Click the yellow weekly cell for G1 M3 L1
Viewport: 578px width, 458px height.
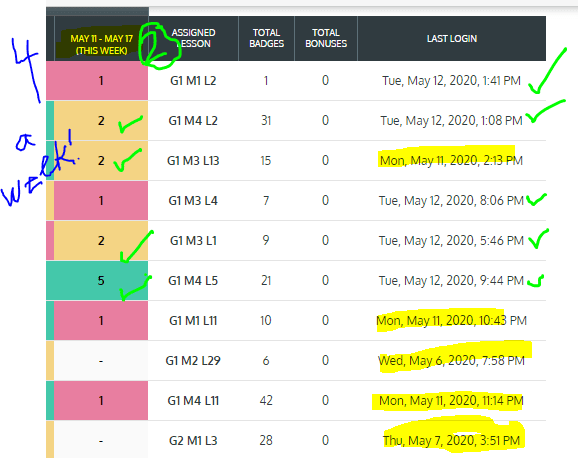(x=101, y=241)
